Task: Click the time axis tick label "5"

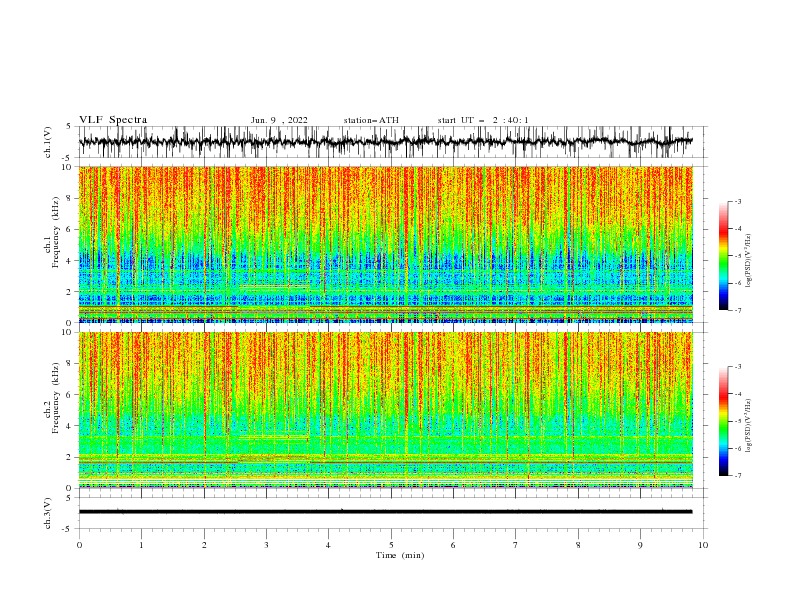Action: pos(391,545)
